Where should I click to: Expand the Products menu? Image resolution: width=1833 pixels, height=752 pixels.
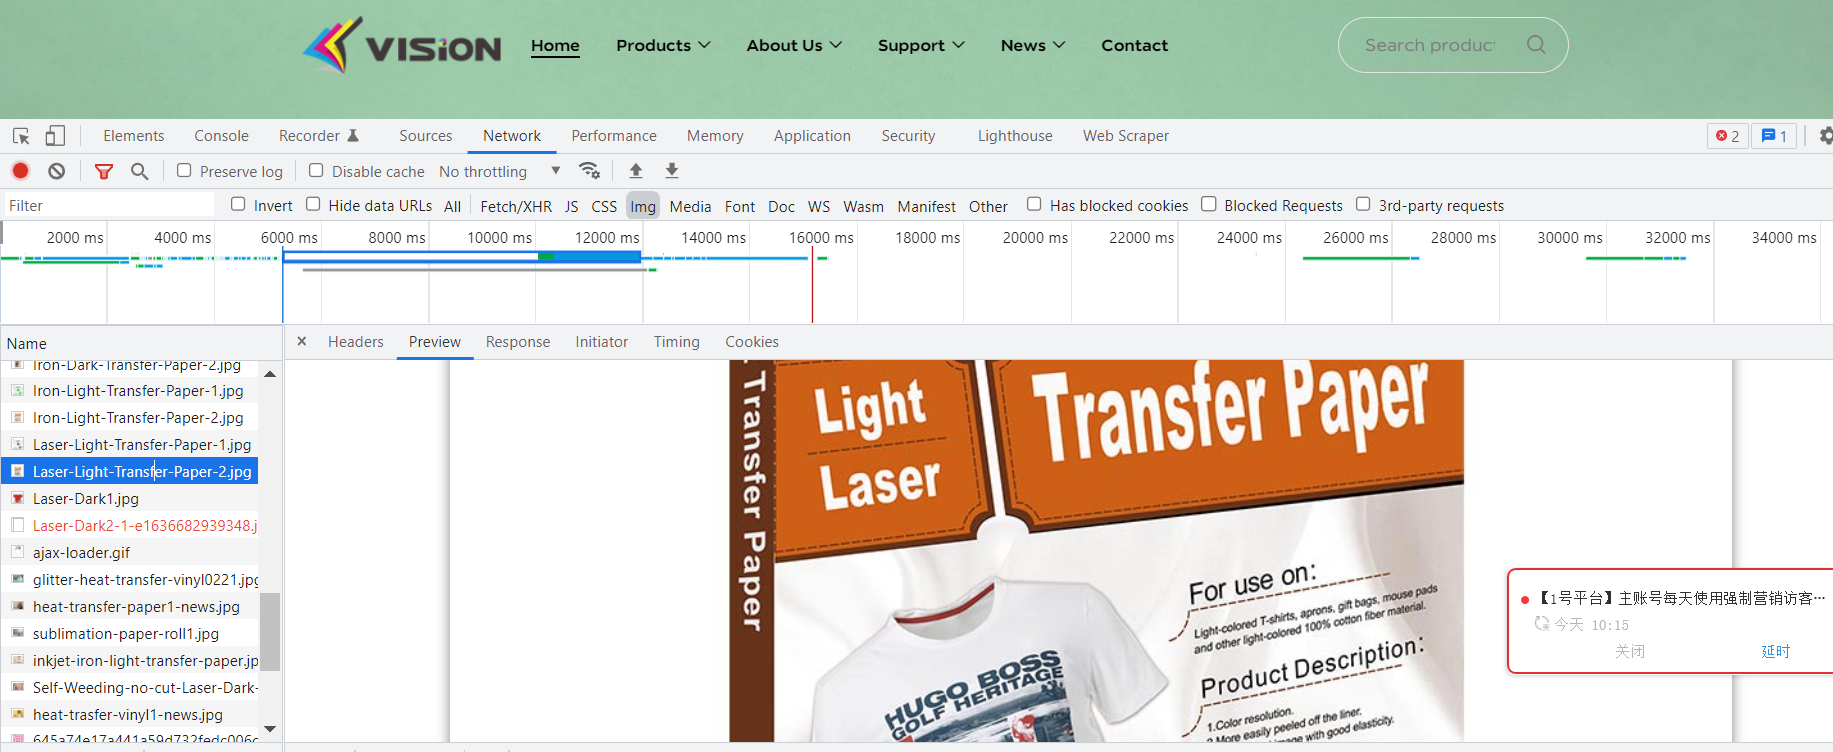663,45
